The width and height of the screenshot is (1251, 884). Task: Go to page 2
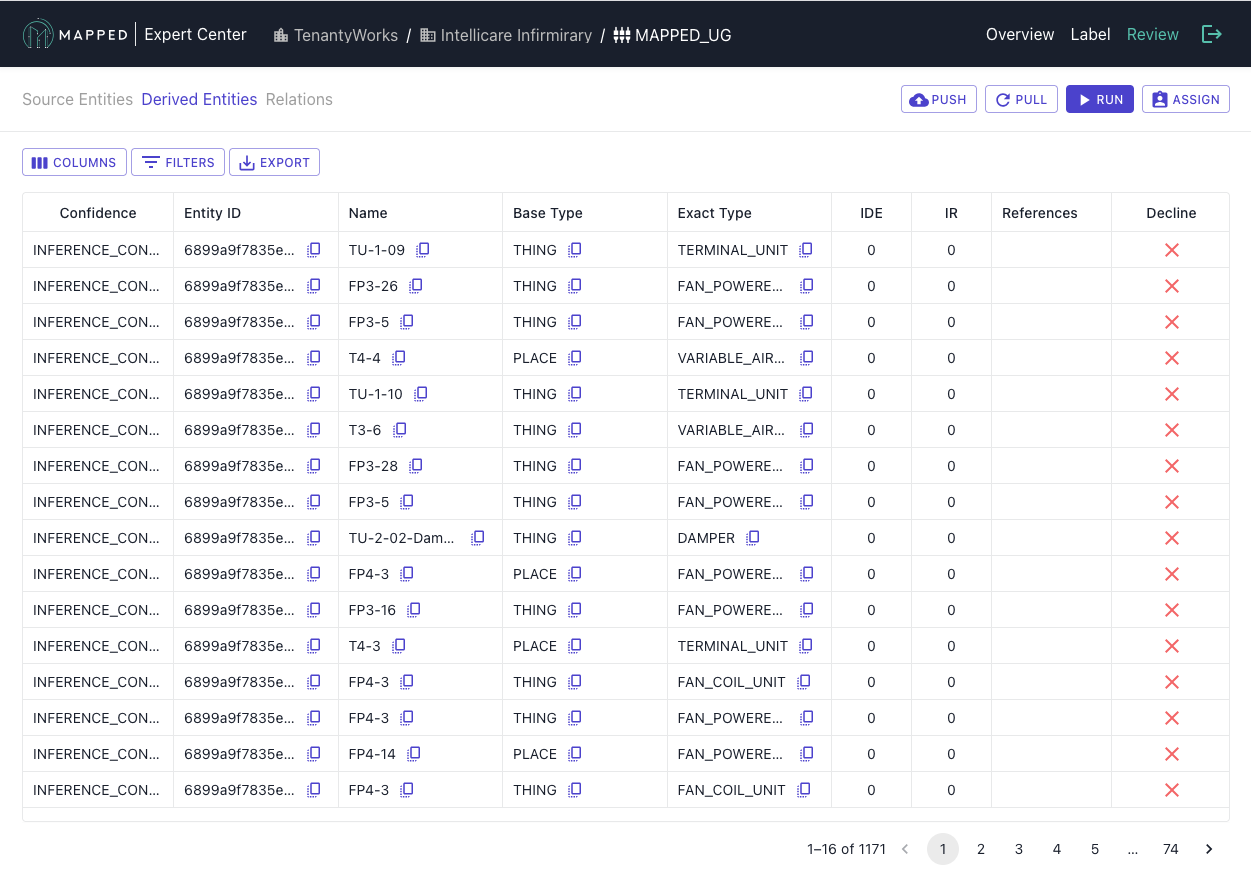pyautogui.click(x=981, y=849)
